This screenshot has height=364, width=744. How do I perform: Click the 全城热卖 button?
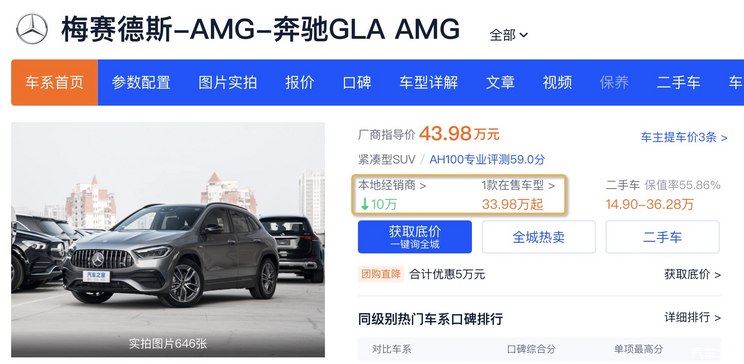[x=539, y=236]
